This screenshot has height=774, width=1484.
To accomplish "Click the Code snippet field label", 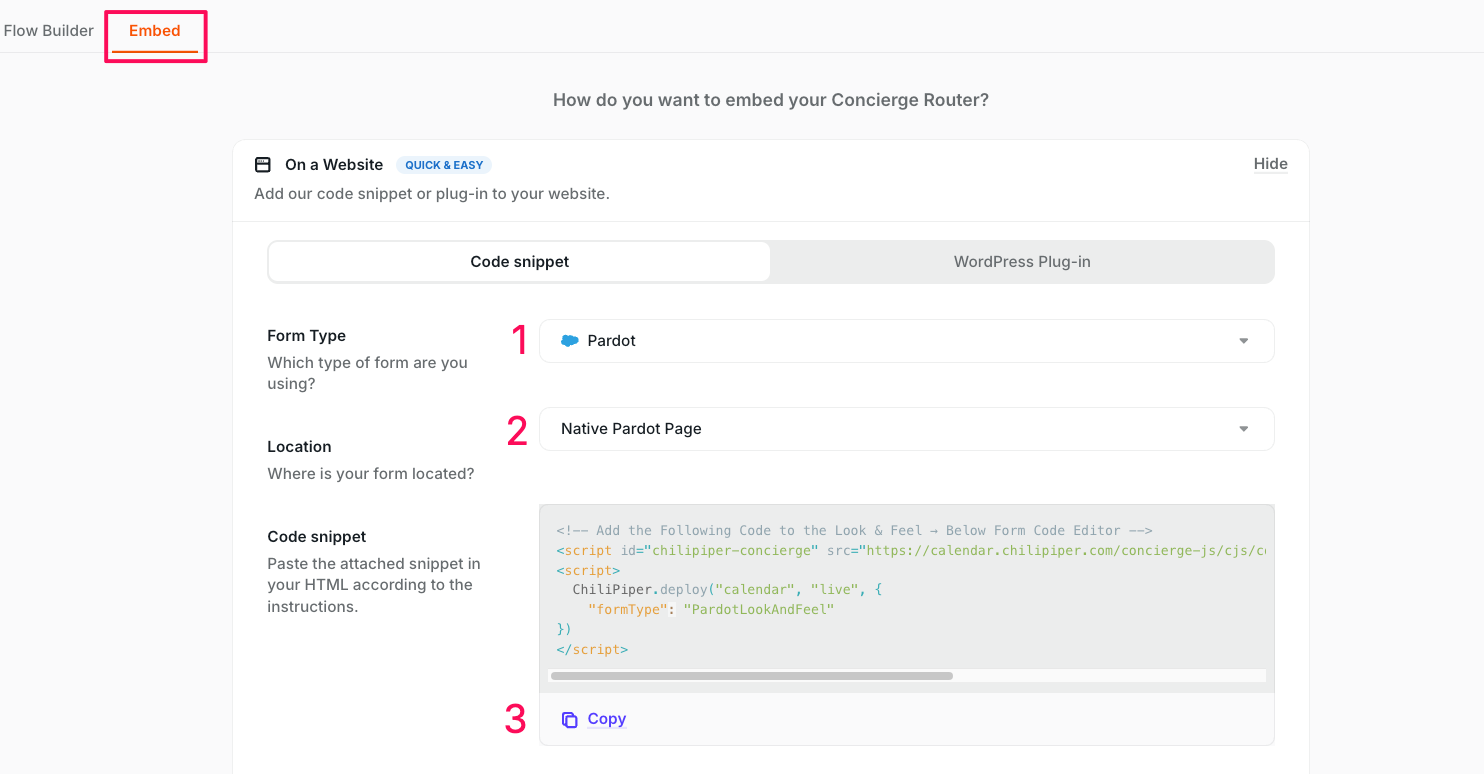I will pyautogui.click(x=317, y=537).
